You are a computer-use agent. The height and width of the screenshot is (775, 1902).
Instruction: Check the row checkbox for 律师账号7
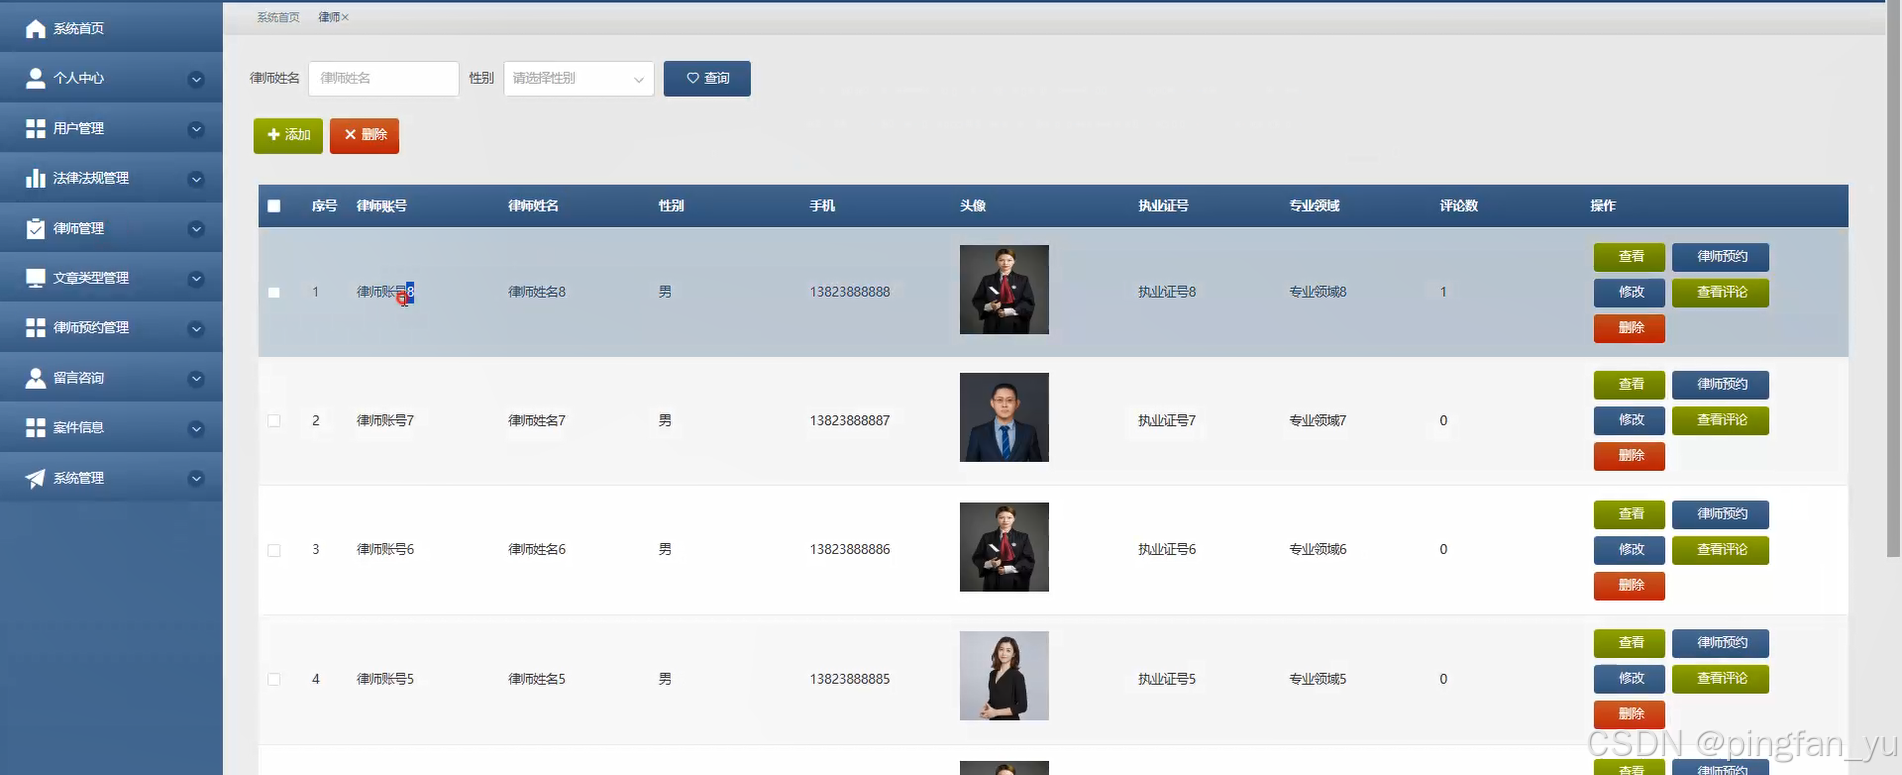coord(274,421)
